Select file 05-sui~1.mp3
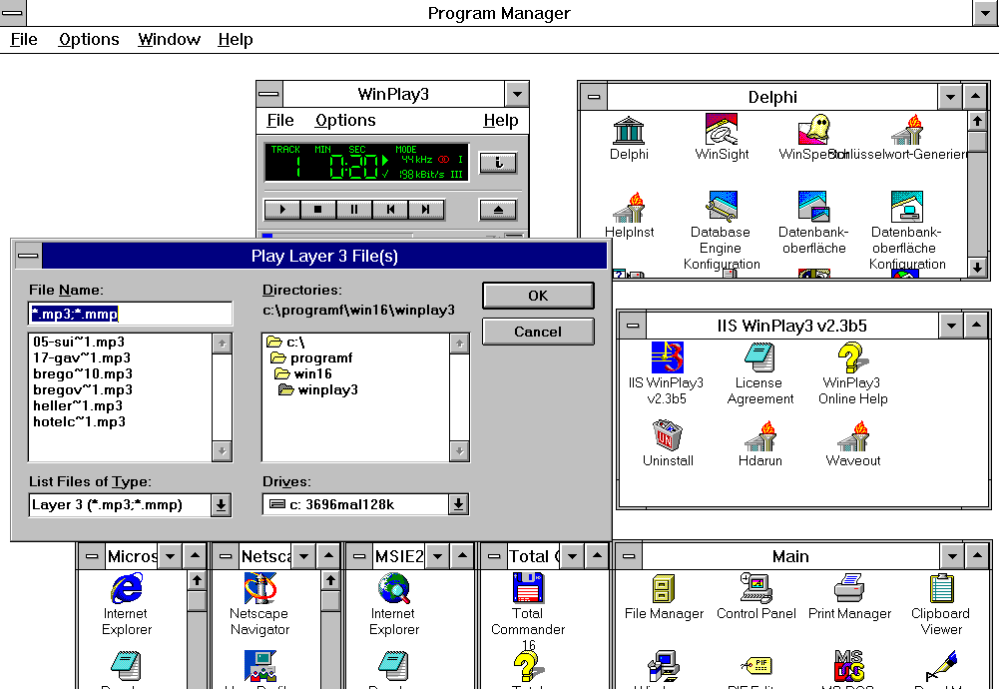 [78, 342]
